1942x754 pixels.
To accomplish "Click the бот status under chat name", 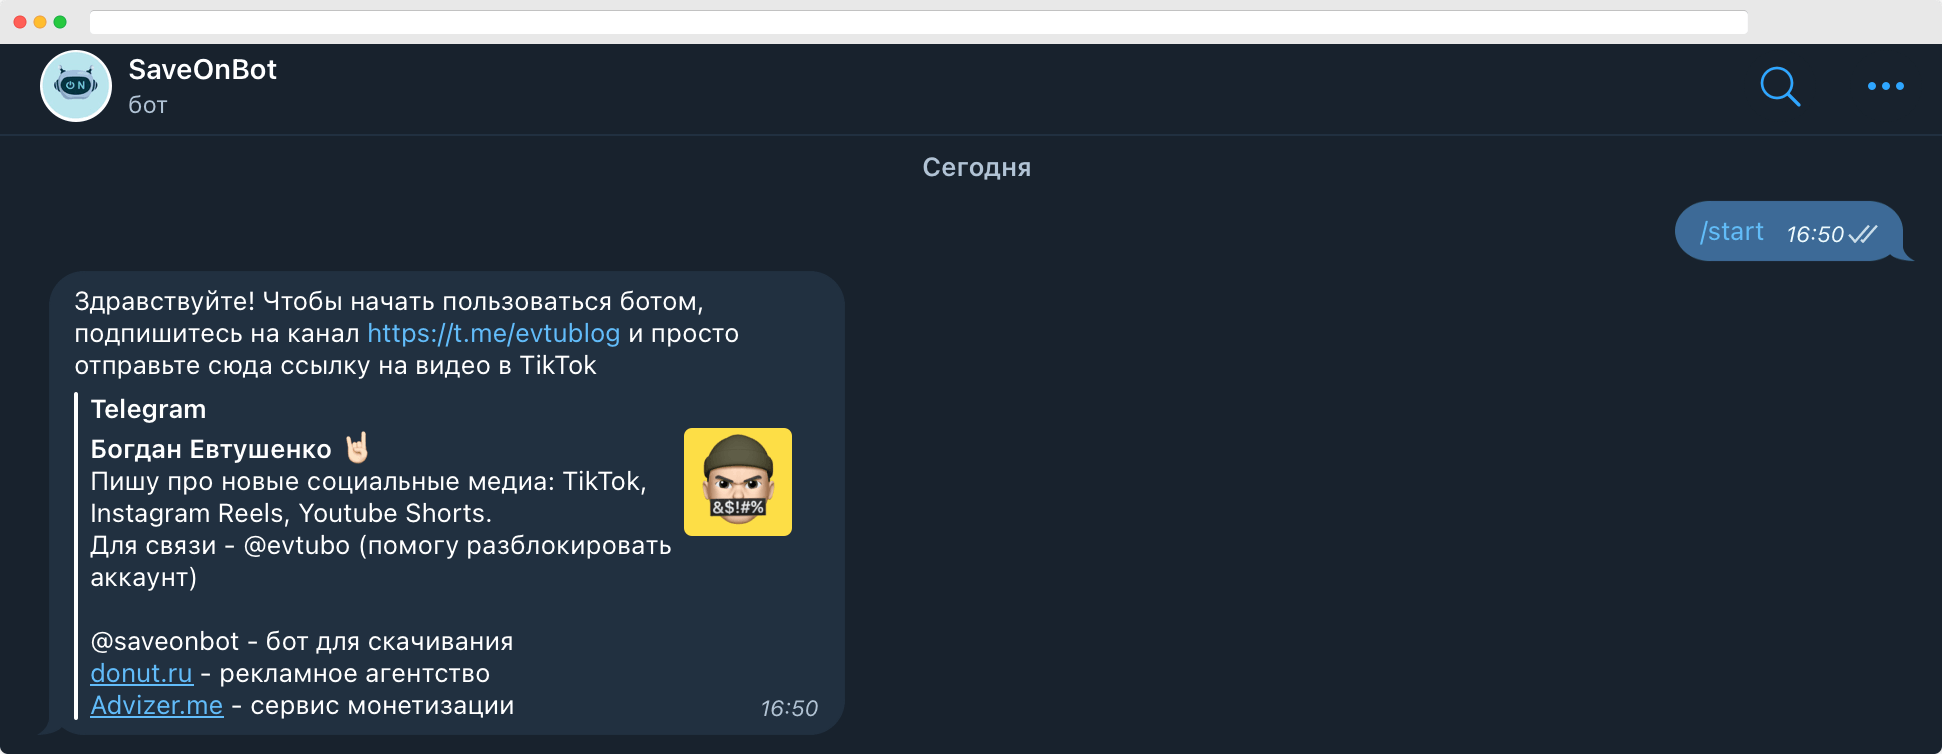I will (147, 105).
